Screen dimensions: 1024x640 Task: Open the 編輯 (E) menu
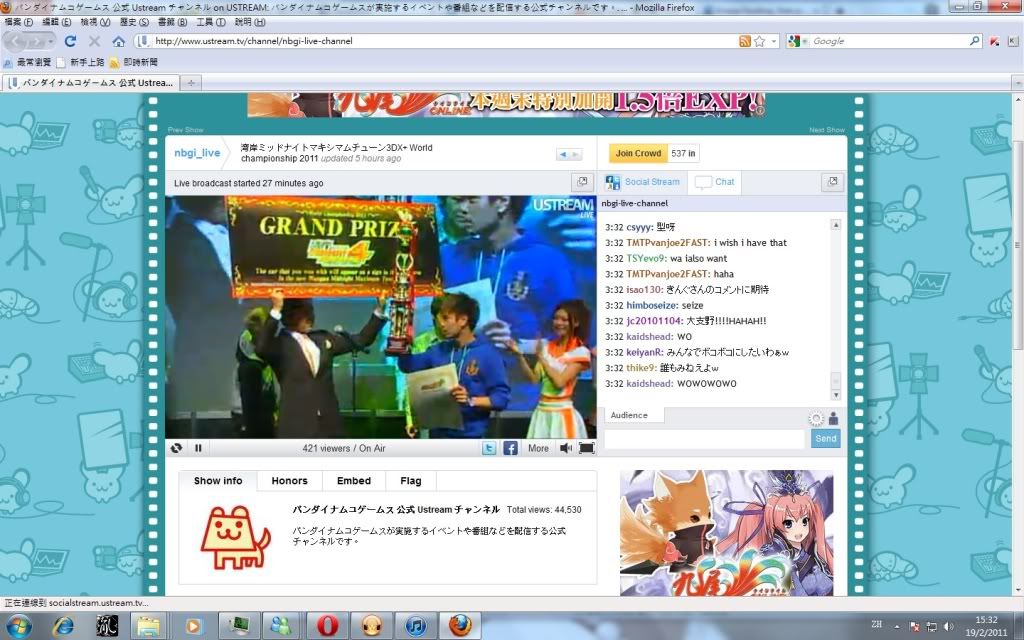pos(57,22)
